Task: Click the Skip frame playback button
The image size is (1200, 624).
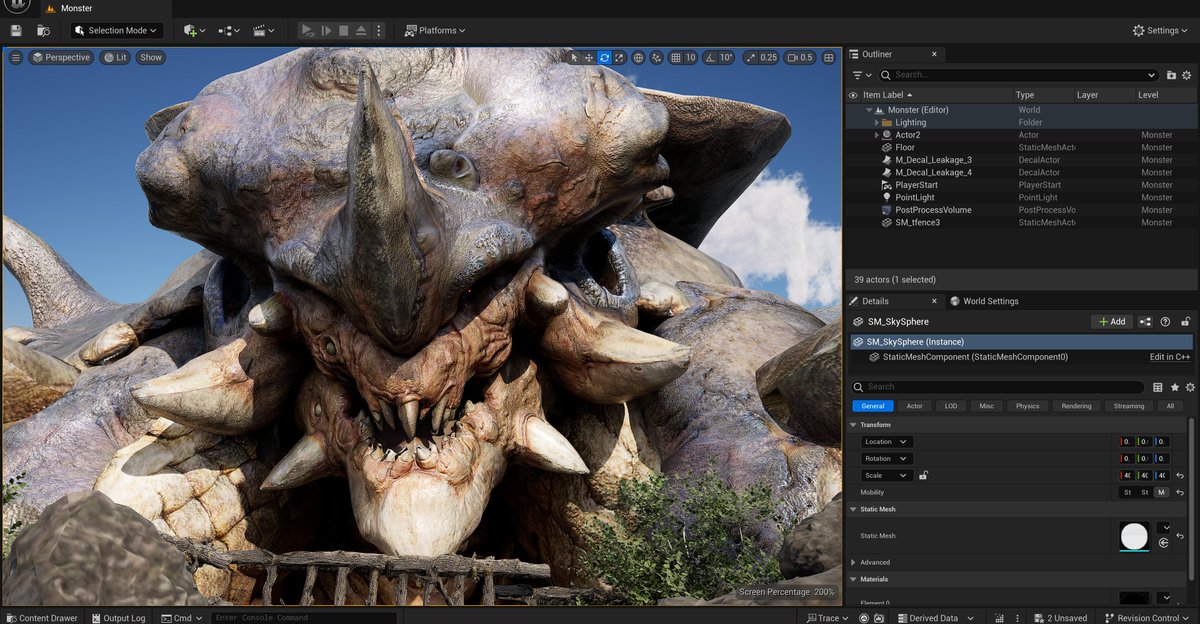Action: click(x=325, y=31)
